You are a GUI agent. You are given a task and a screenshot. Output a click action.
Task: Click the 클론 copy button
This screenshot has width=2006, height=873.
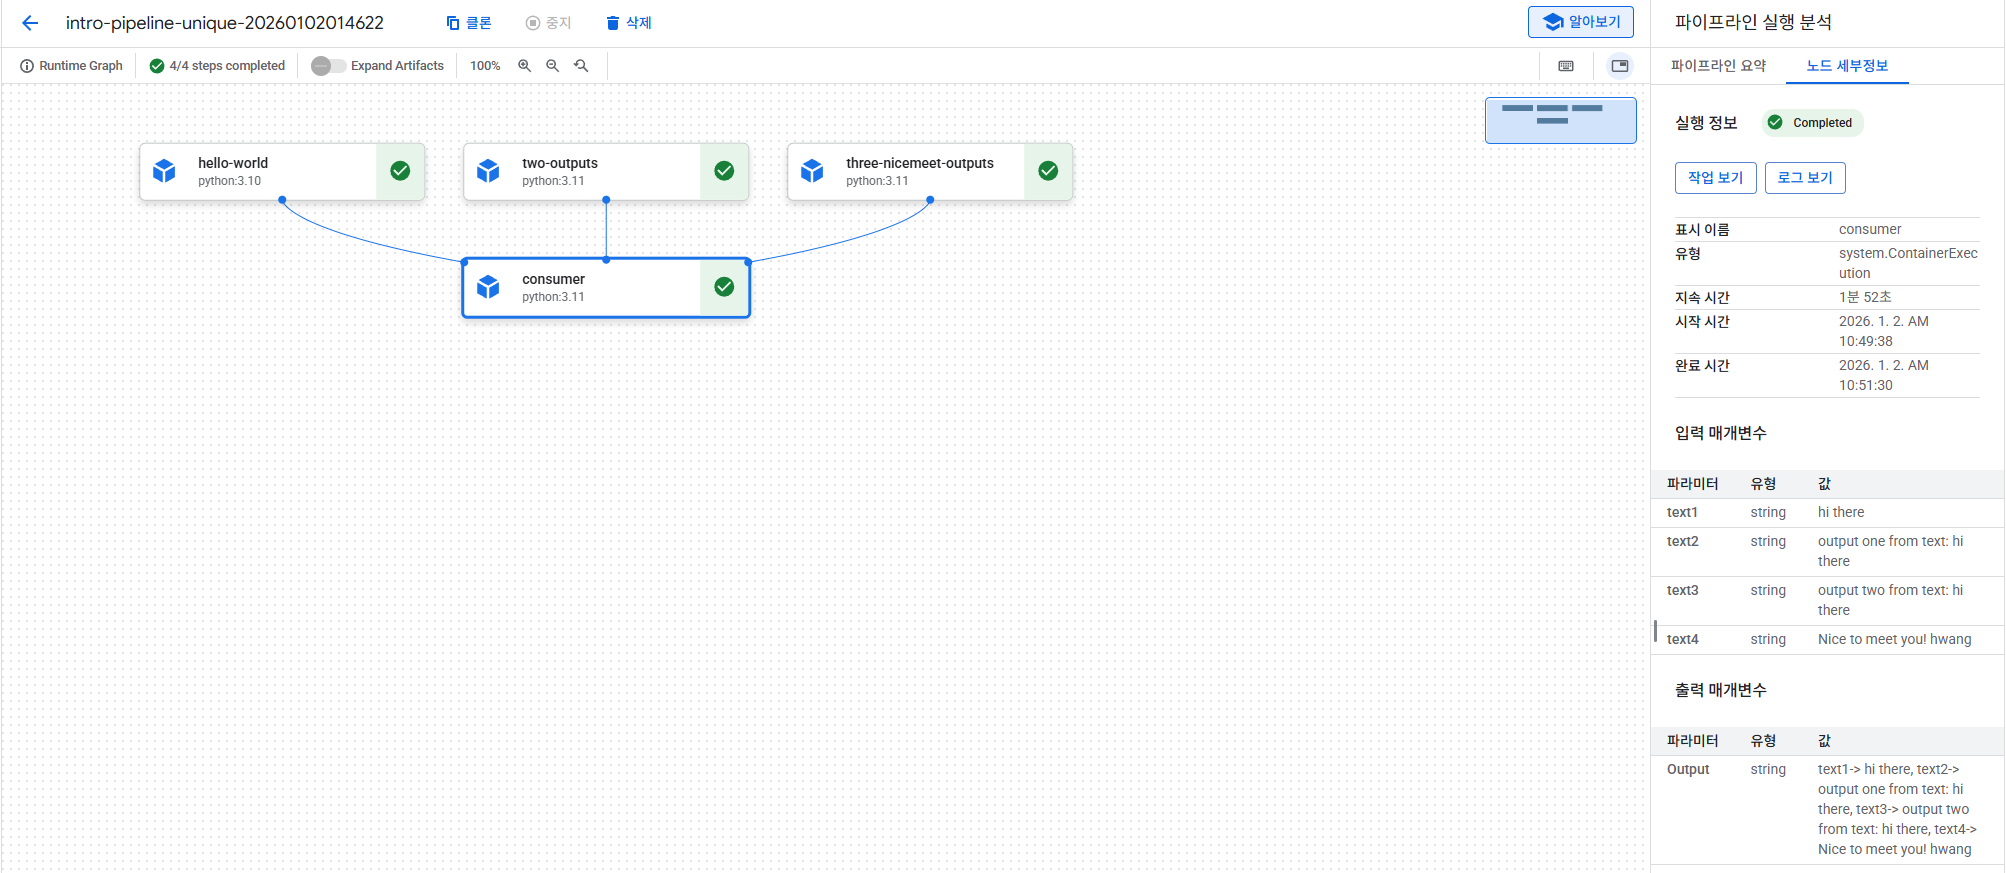pyautogui.click(x=469, y=23)
